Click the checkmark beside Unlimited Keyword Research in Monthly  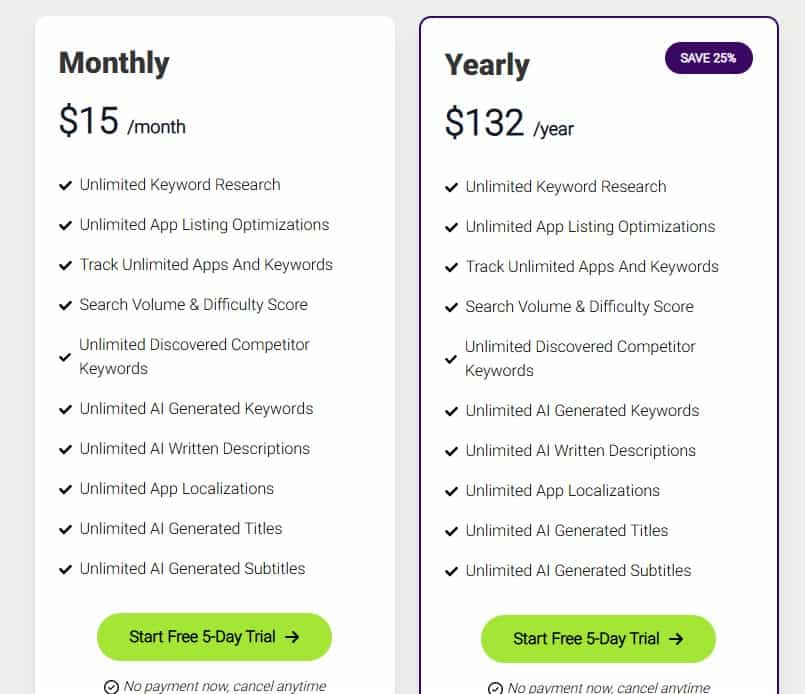point(66,185)
